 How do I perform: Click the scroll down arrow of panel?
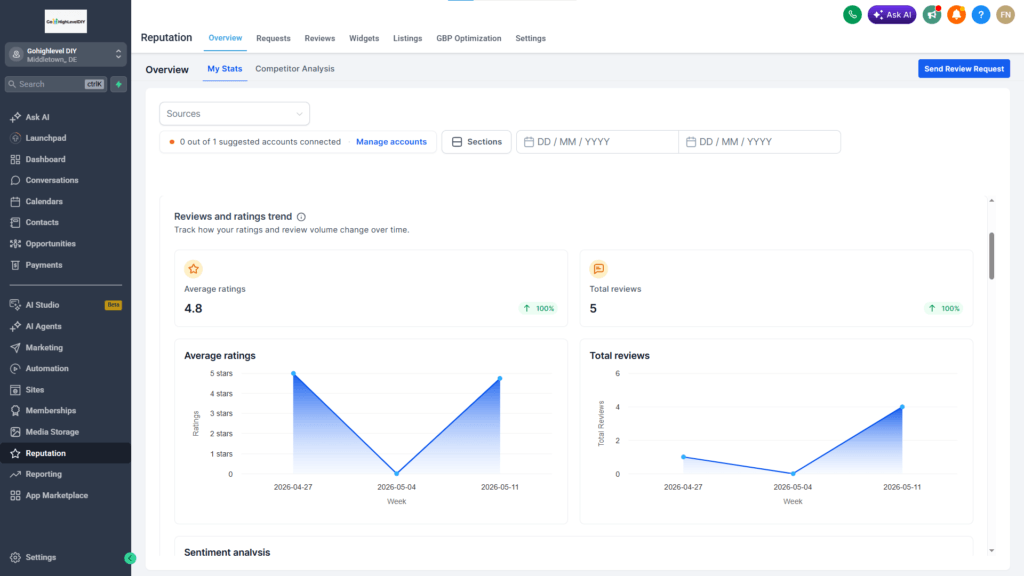[991, 551]
